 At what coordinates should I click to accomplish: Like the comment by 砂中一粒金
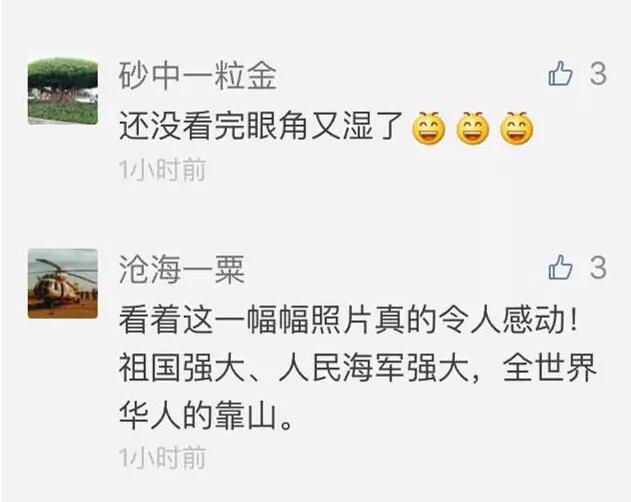click(560, 73)
